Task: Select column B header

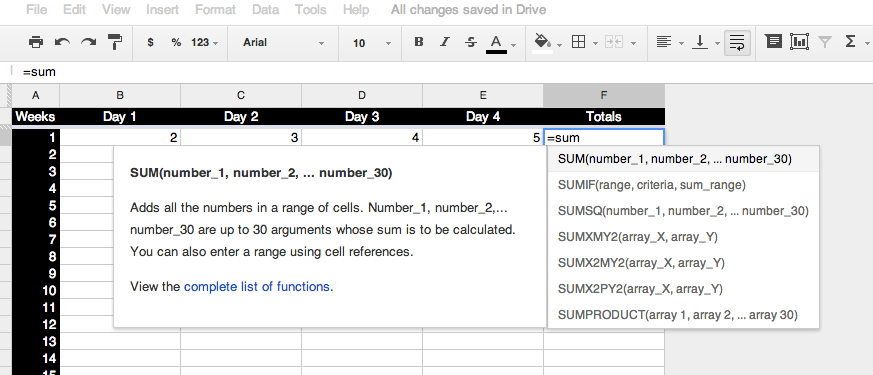Action: (120, 96)
